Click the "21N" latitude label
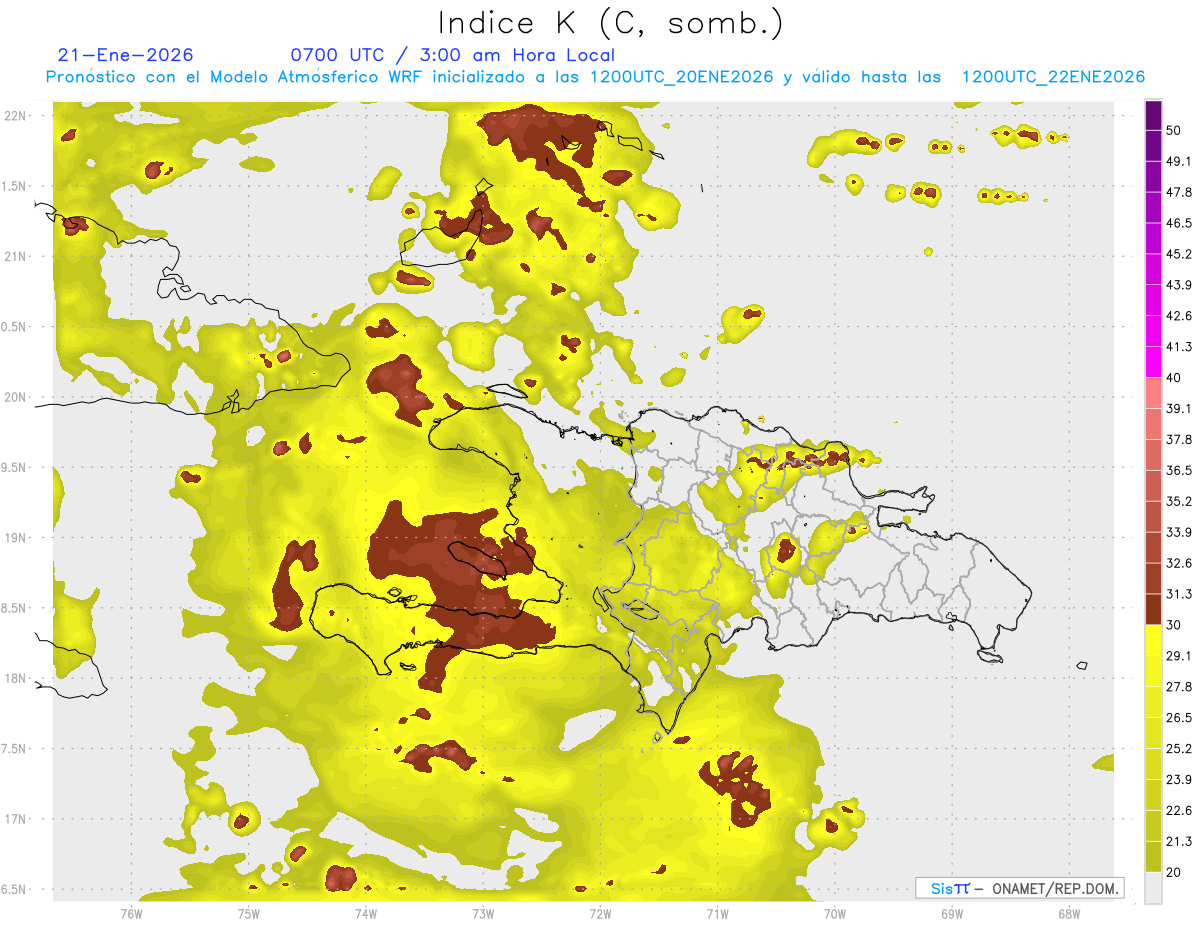The image size is (1200, 927). coord(15,256)
